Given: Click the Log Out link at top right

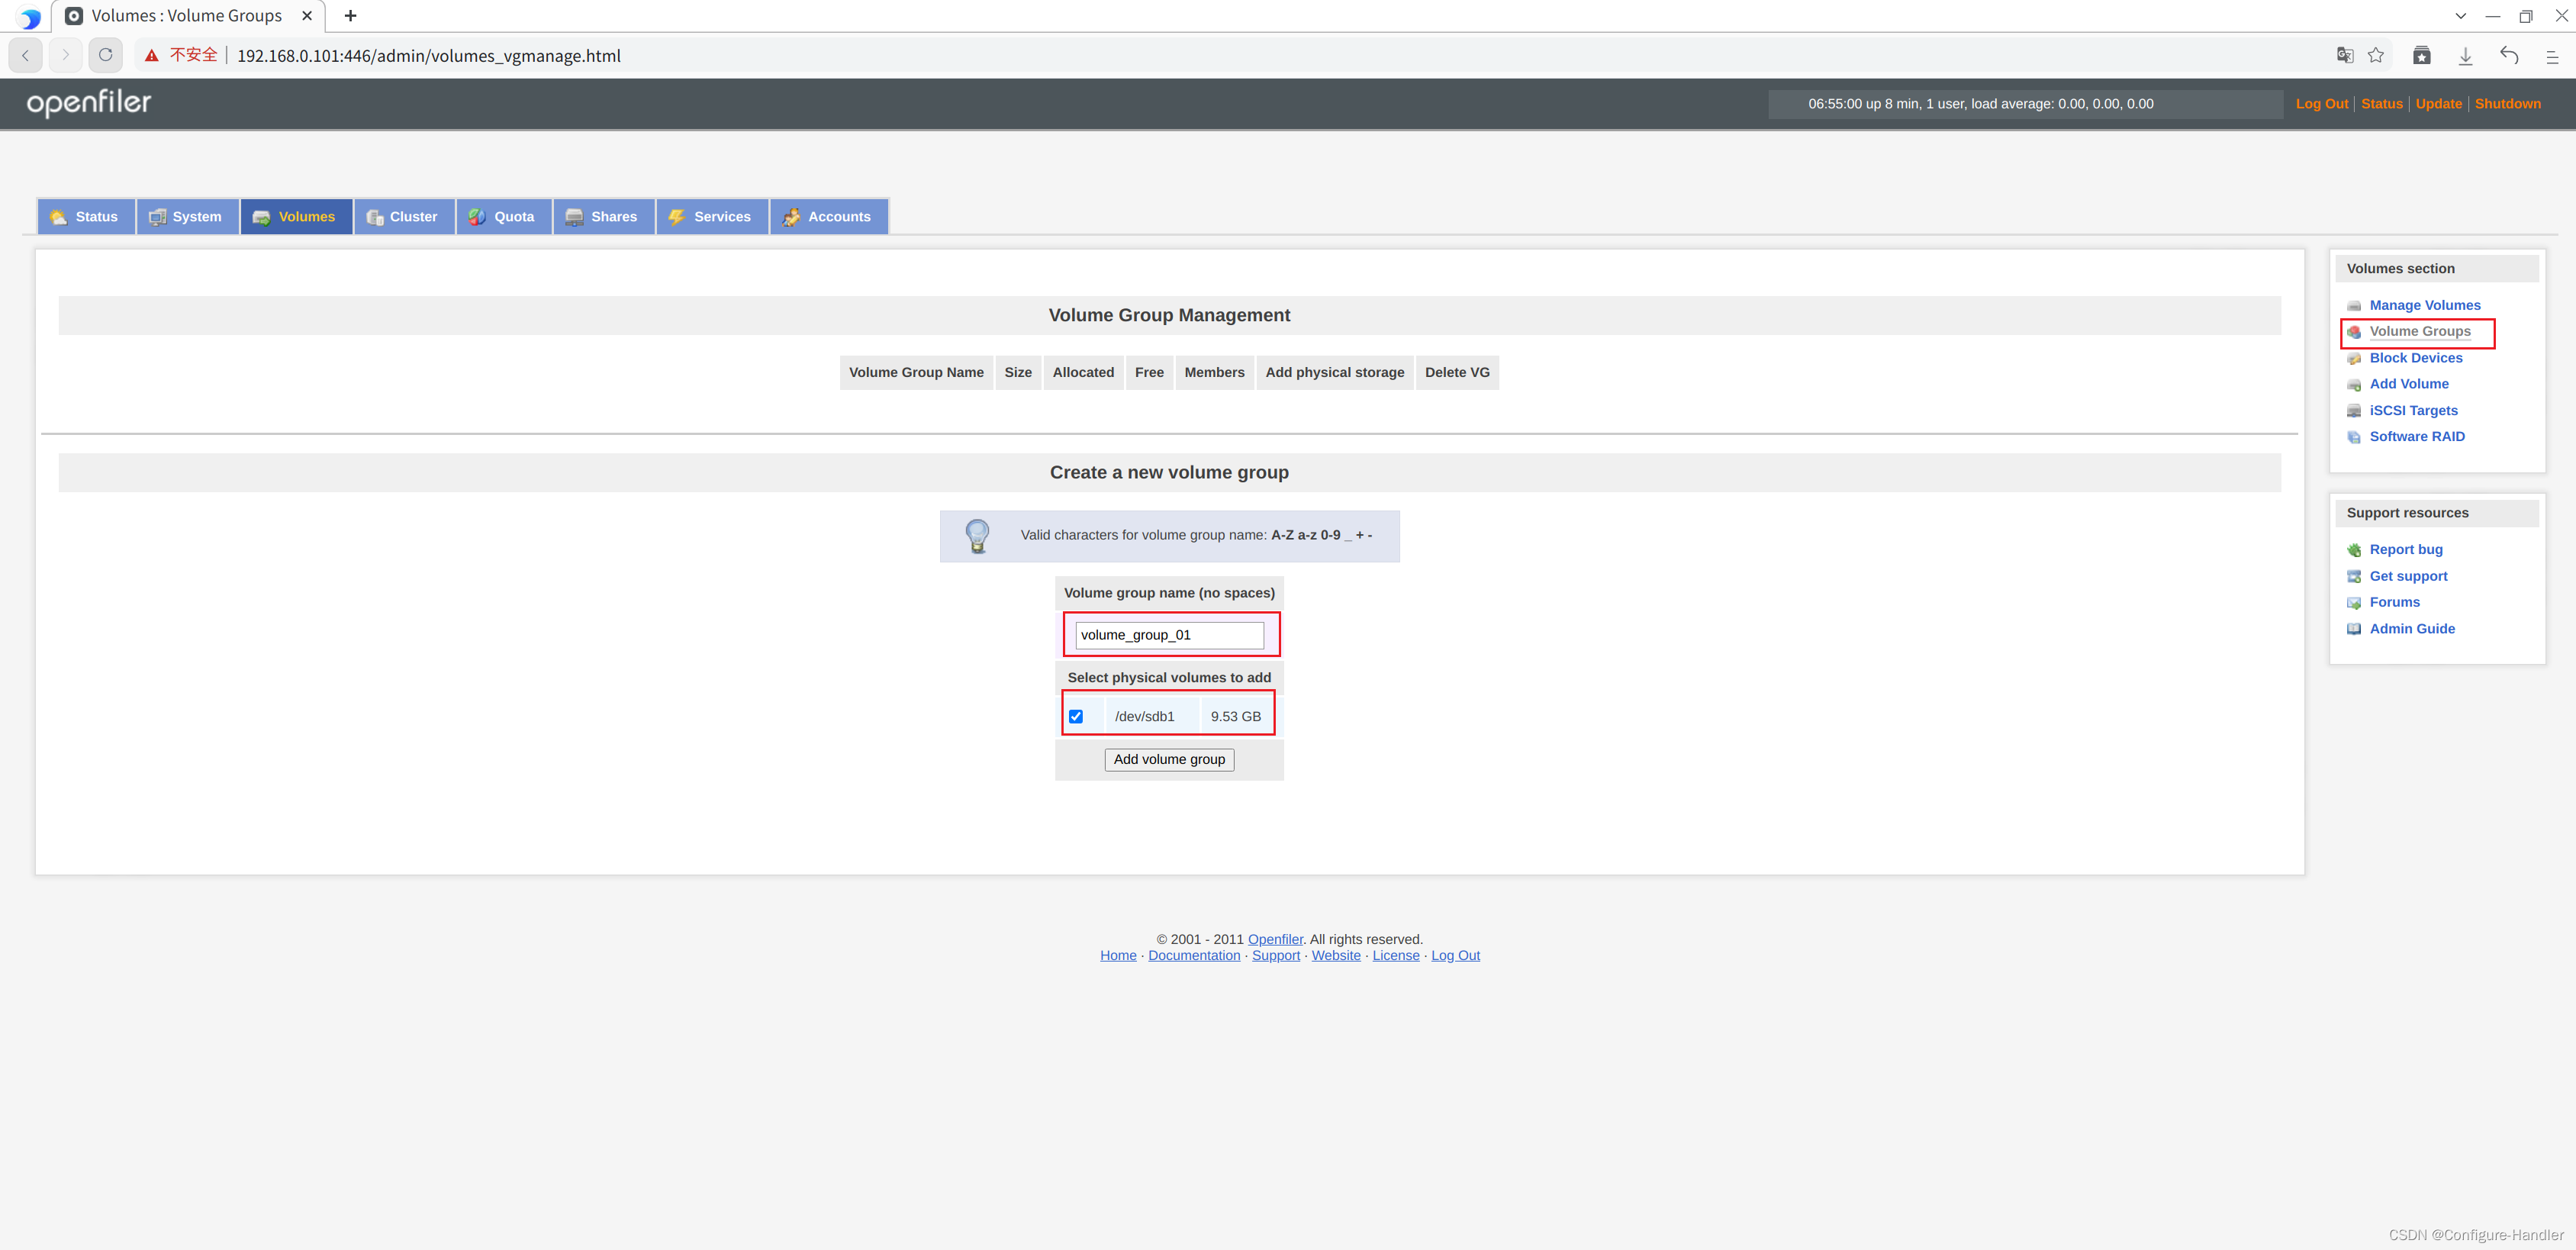Looking at the screenshot, I should 2321,103.
